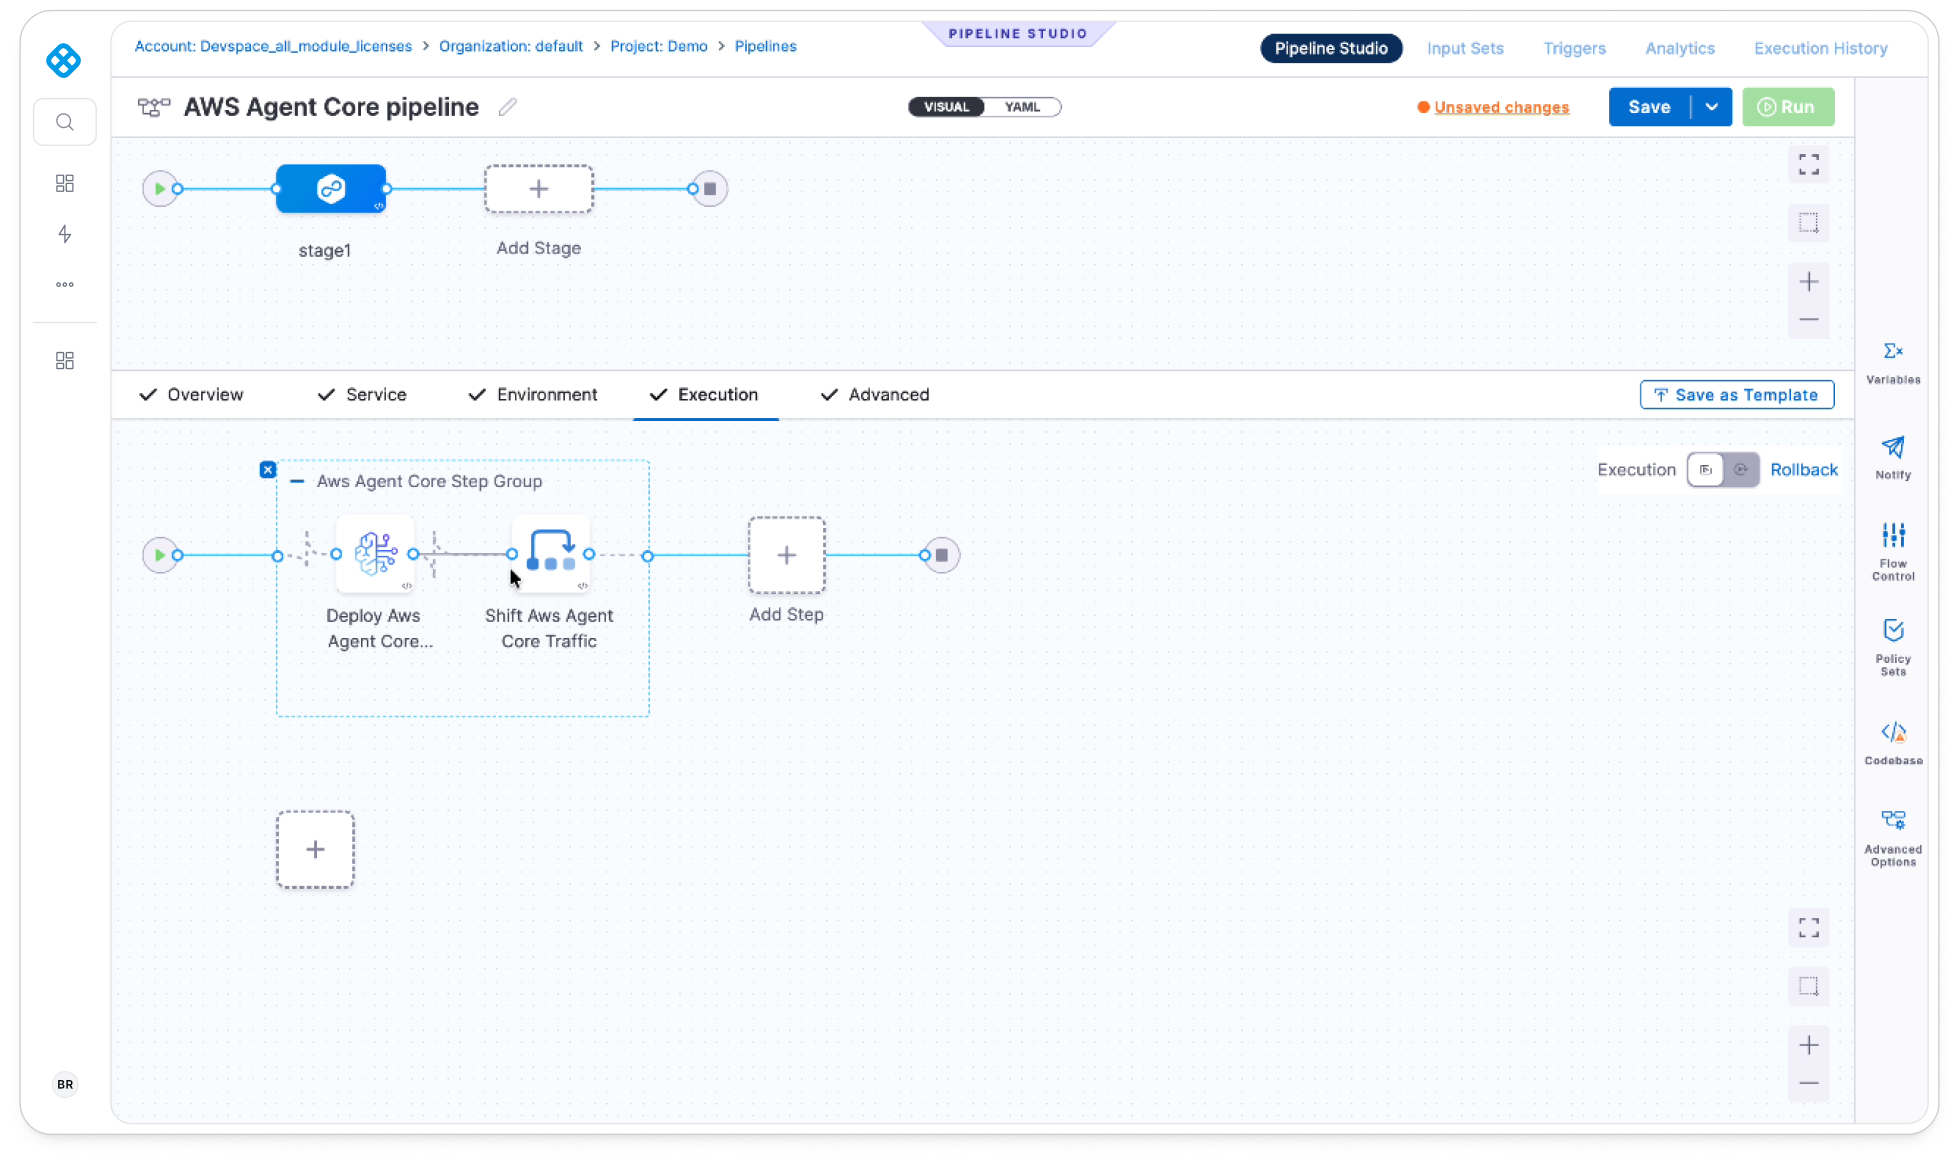1960x1165 pixels.
Task: Click the Add Stage plus box
Action: click(539, 189)
